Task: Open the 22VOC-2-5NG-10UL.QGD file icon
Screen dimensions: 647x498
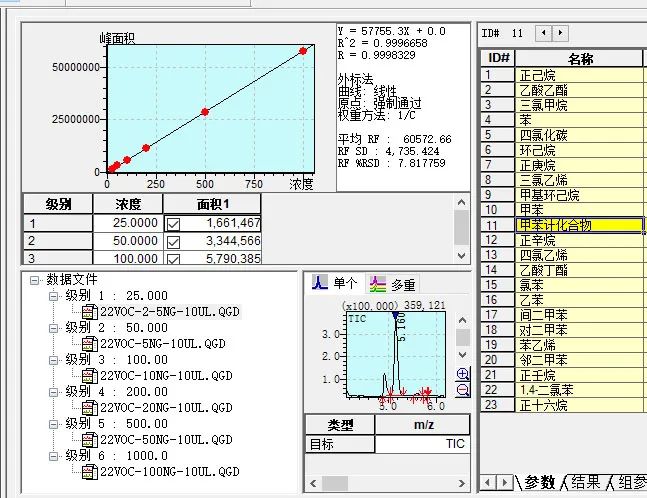Action: (x=88, y=312)
